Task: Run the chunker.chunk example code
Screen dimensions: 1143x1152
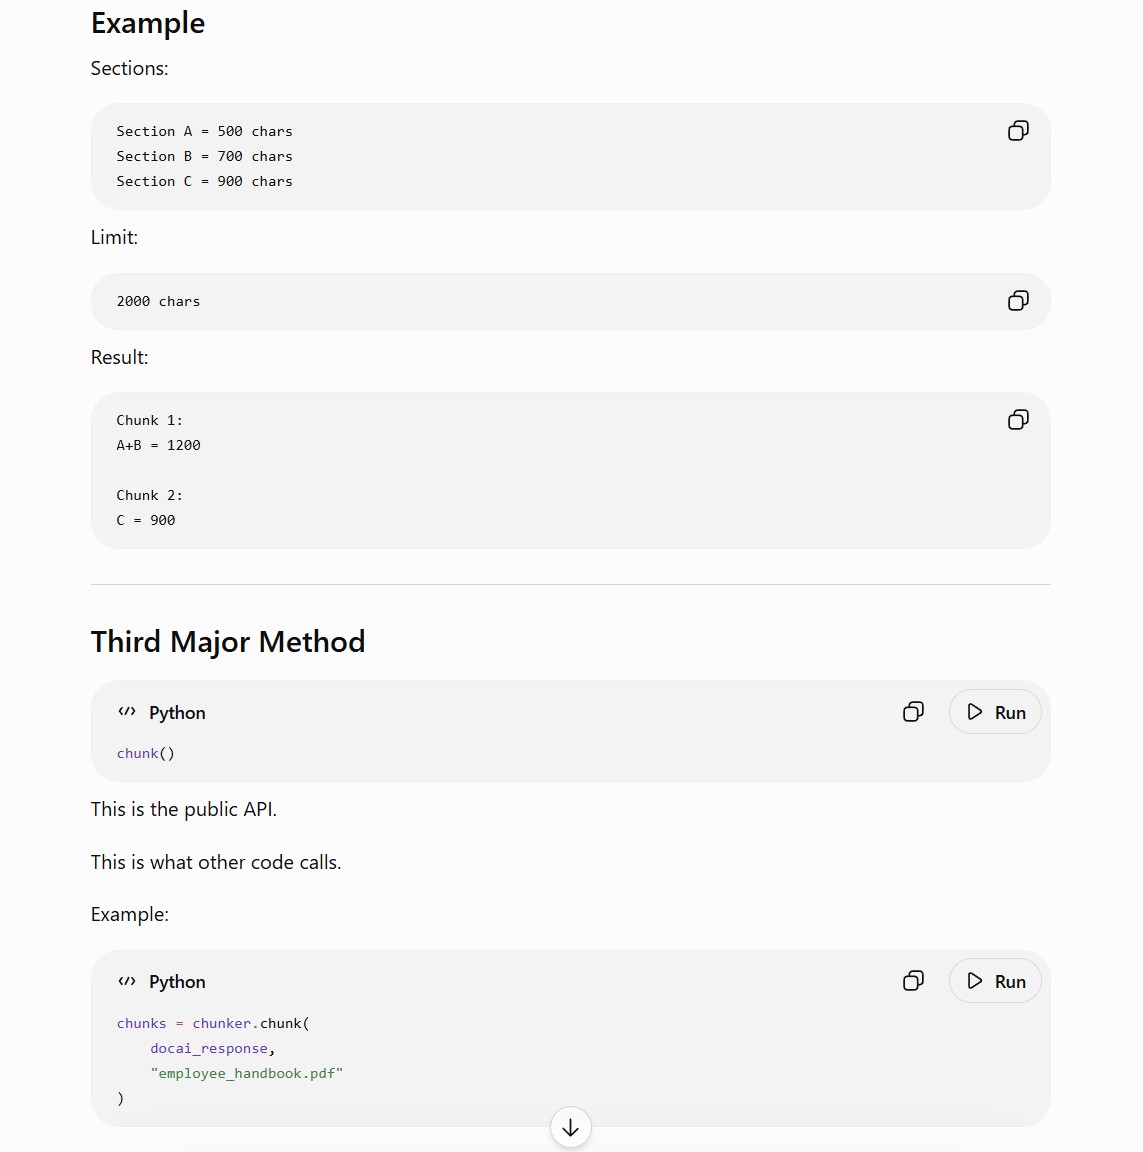Action: pyautogui.click(x=995, y=981)
